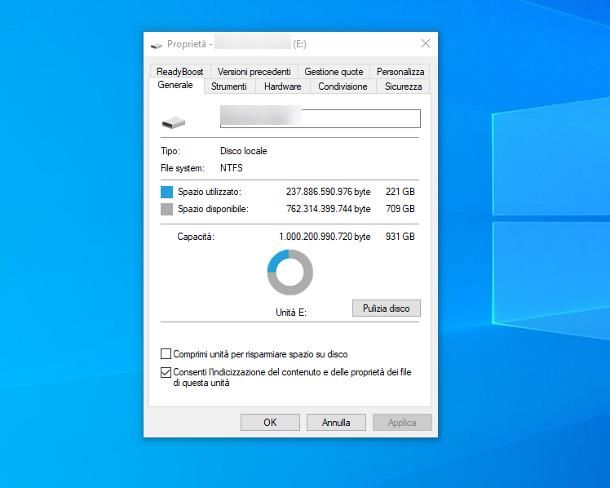The image size is (610, 488).
Task: Select the Gestione quote tab
Action: point(333,72)
